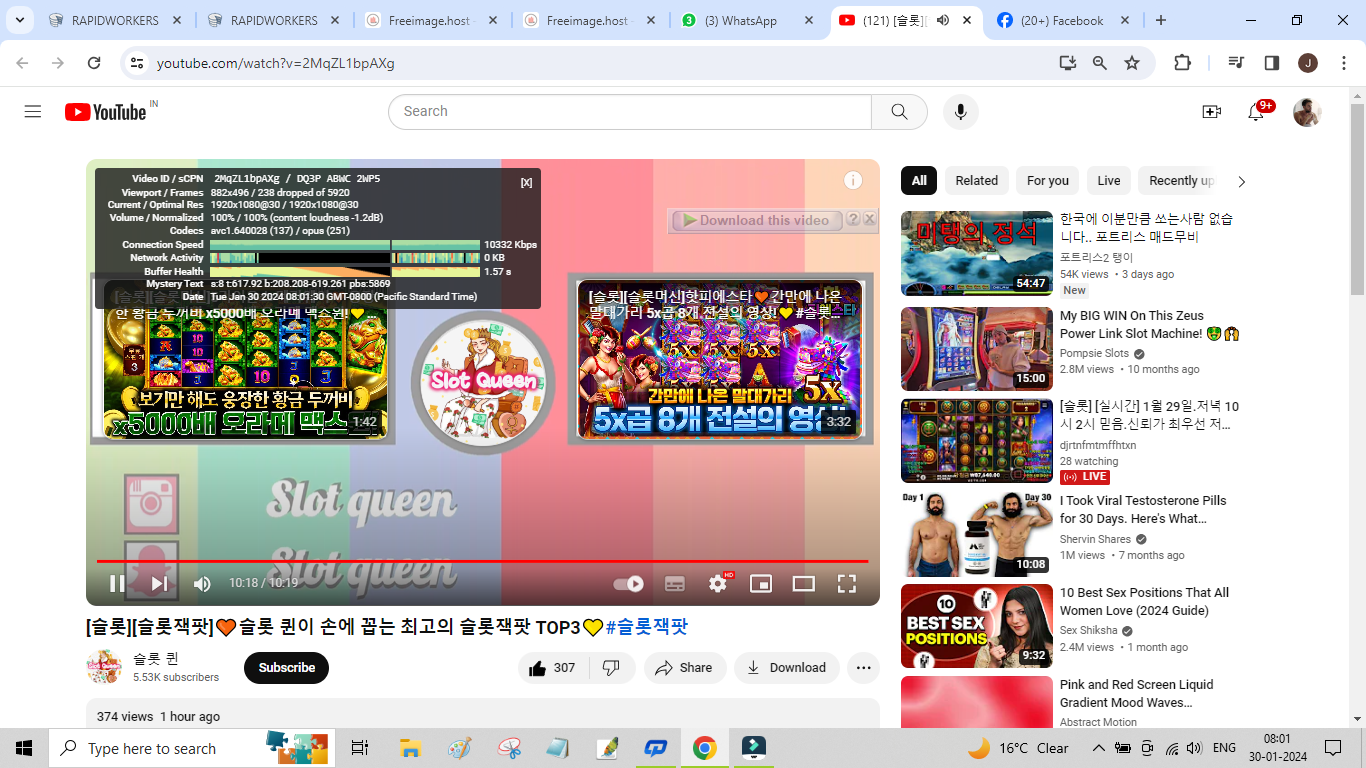Open the 1:42 end-screen suggested video
The width and height of the screenshot is (1366, 768).
(x=245, y=358)
